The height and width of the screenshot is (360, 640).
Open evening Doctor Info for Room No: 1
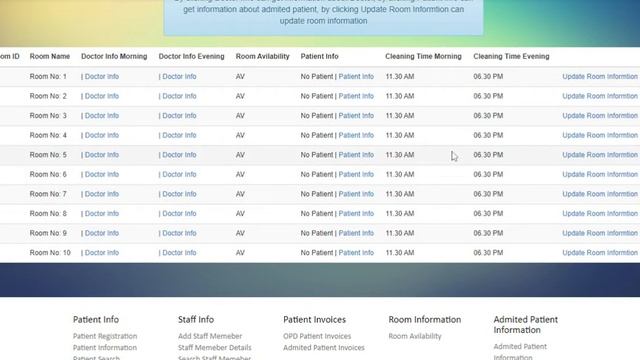179,76
